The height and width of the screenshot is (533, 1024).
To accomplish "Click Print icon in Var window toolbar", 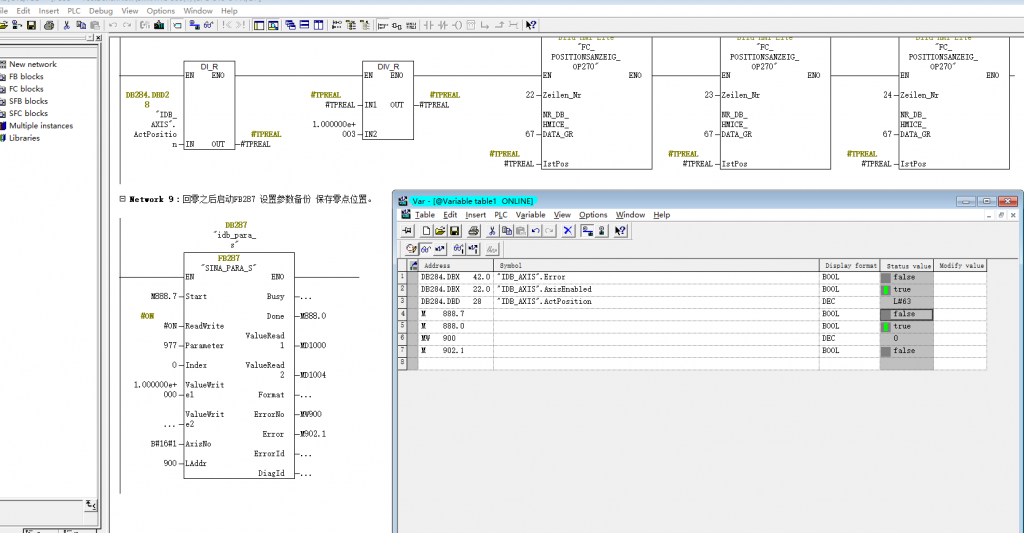I will tap(473, 231).
